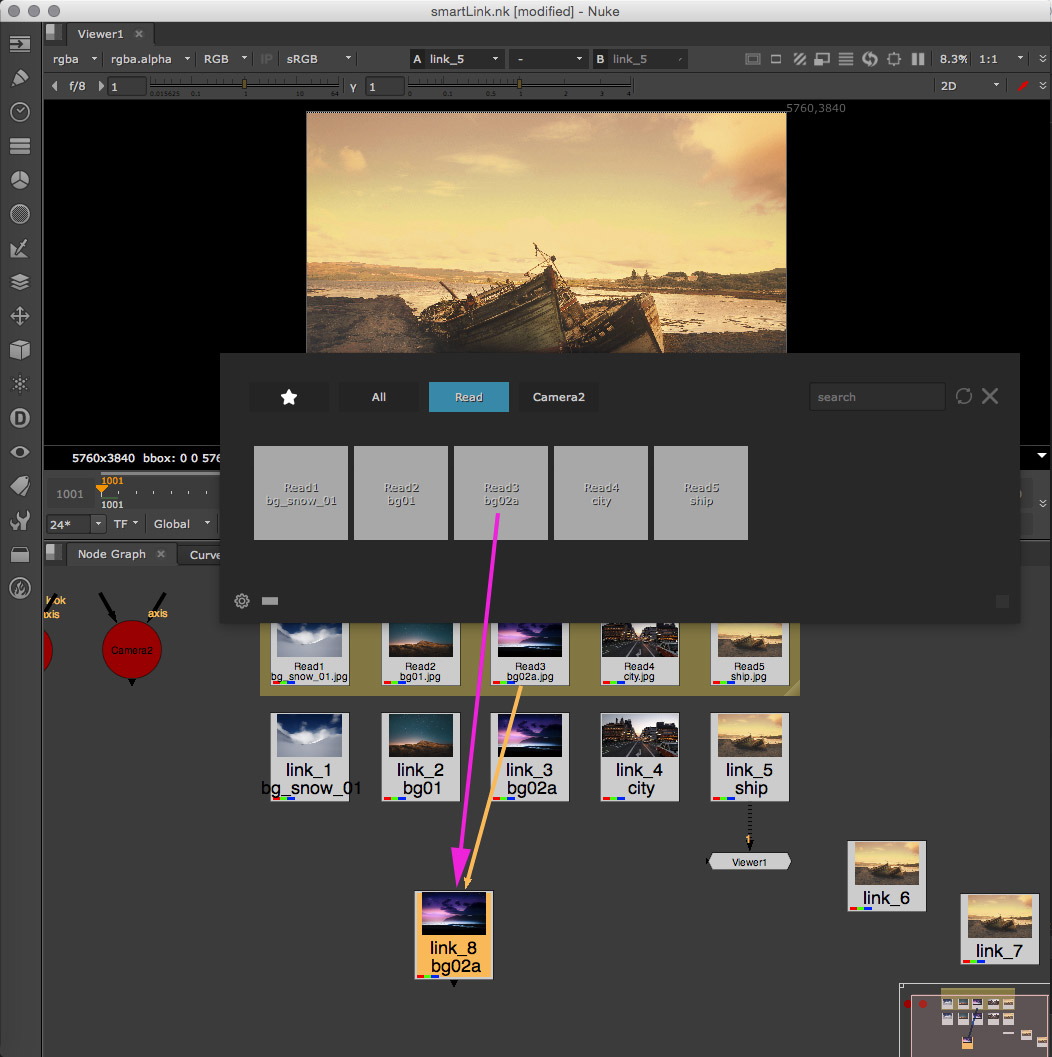Open the 3D nodes menu (cube icon)

[x=19, y=350]
